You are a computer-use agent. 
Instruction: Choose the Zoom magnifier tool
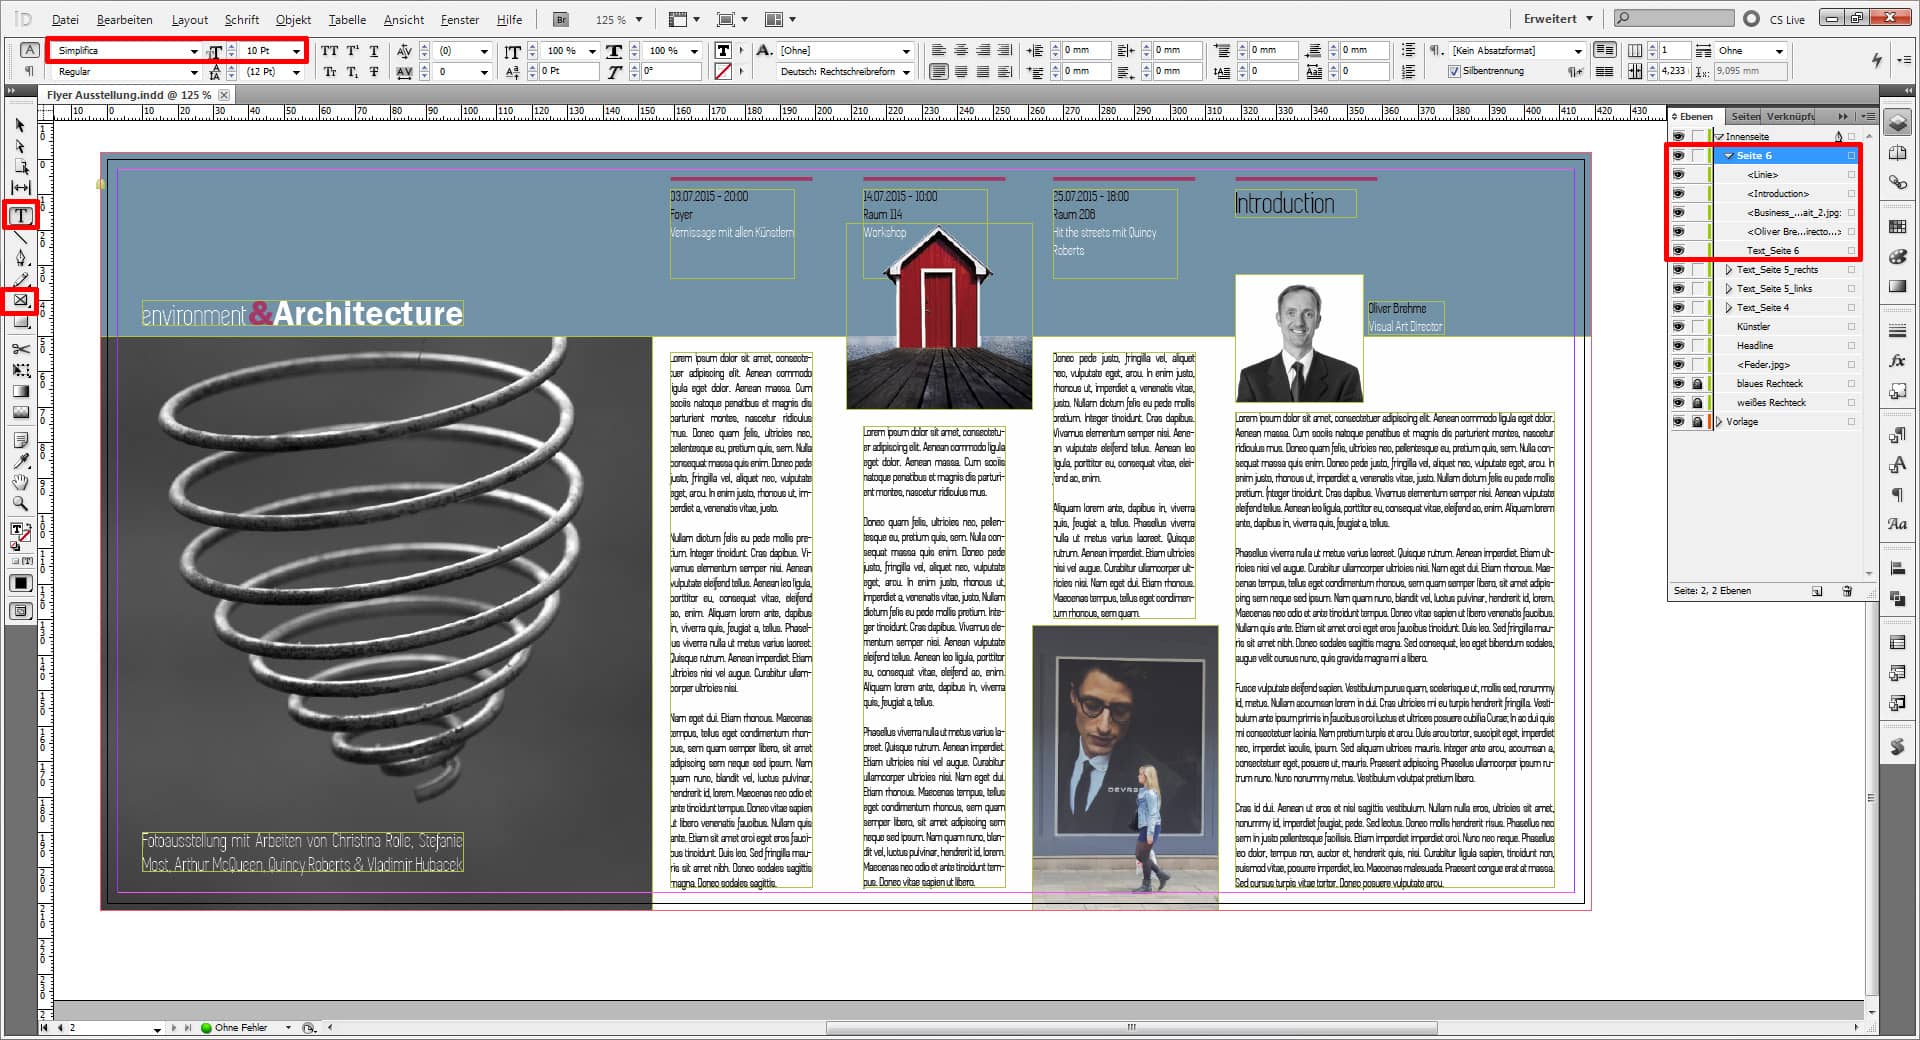coord(20,503)
